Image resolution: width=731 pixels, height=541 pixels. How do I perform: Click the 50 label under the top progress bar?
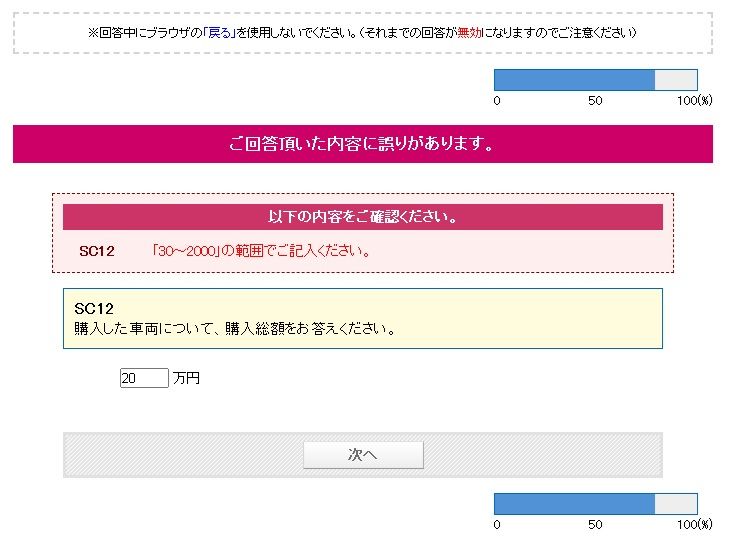coord(595,100)
